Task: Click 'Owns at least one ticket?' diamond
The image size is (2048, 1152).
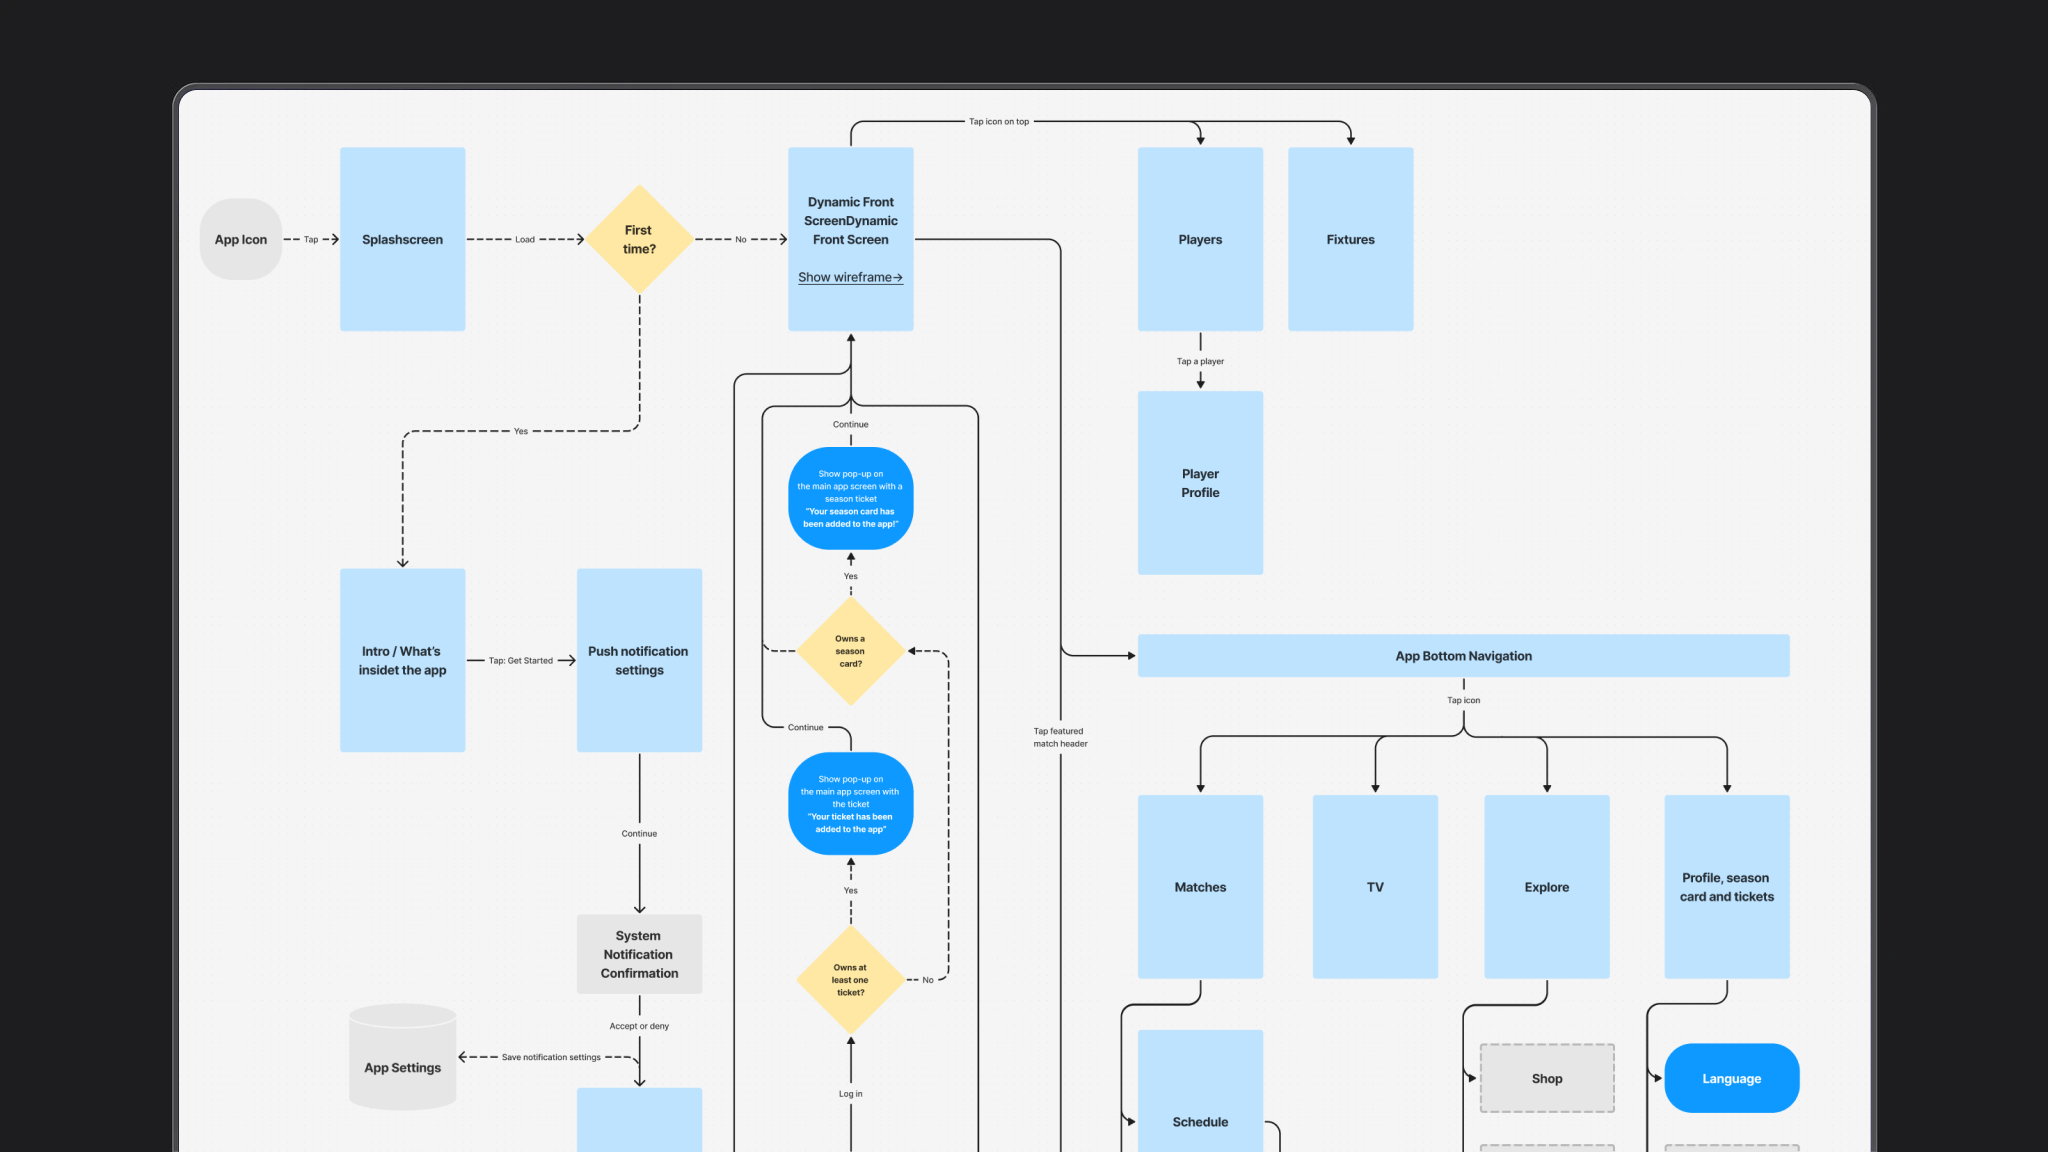Action: [x=850, y=980]
